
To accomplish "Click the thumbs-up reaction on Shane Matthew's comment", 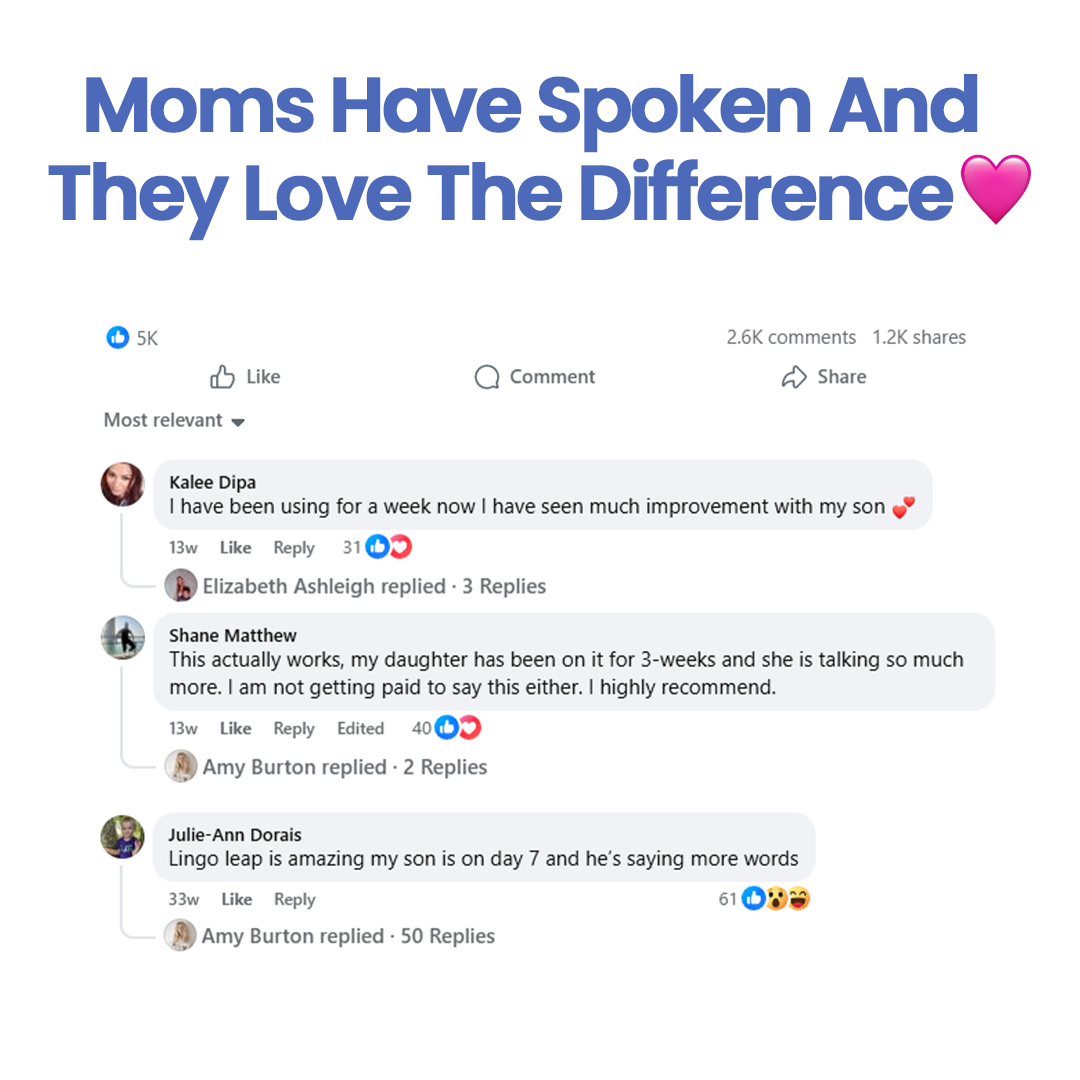I will coord(446,728).
